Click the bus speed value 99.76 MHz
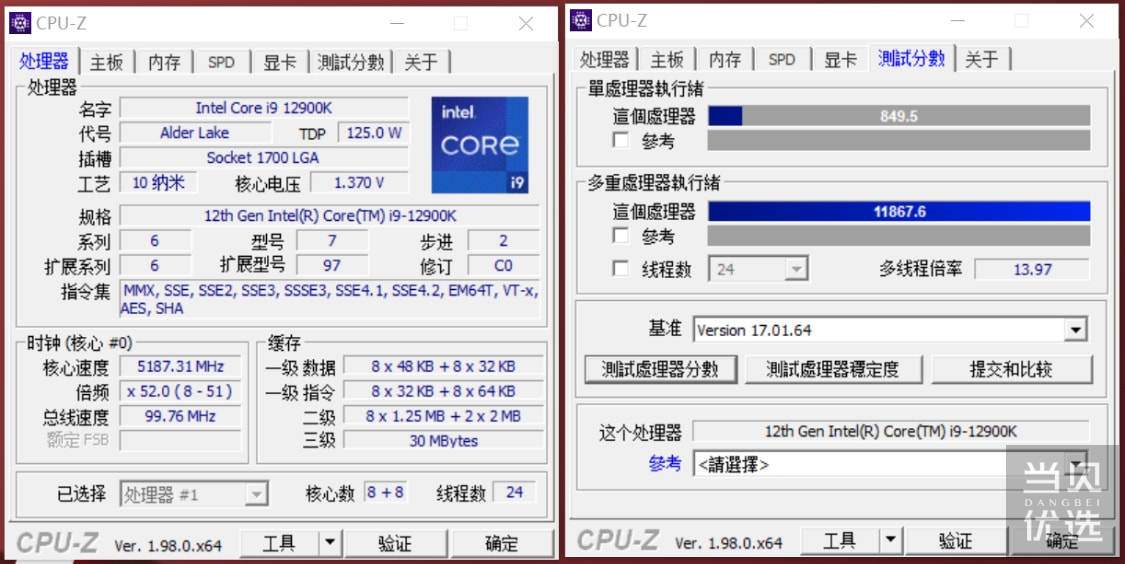This screenshot has width=1125, height=564. (x=180, y=415)
